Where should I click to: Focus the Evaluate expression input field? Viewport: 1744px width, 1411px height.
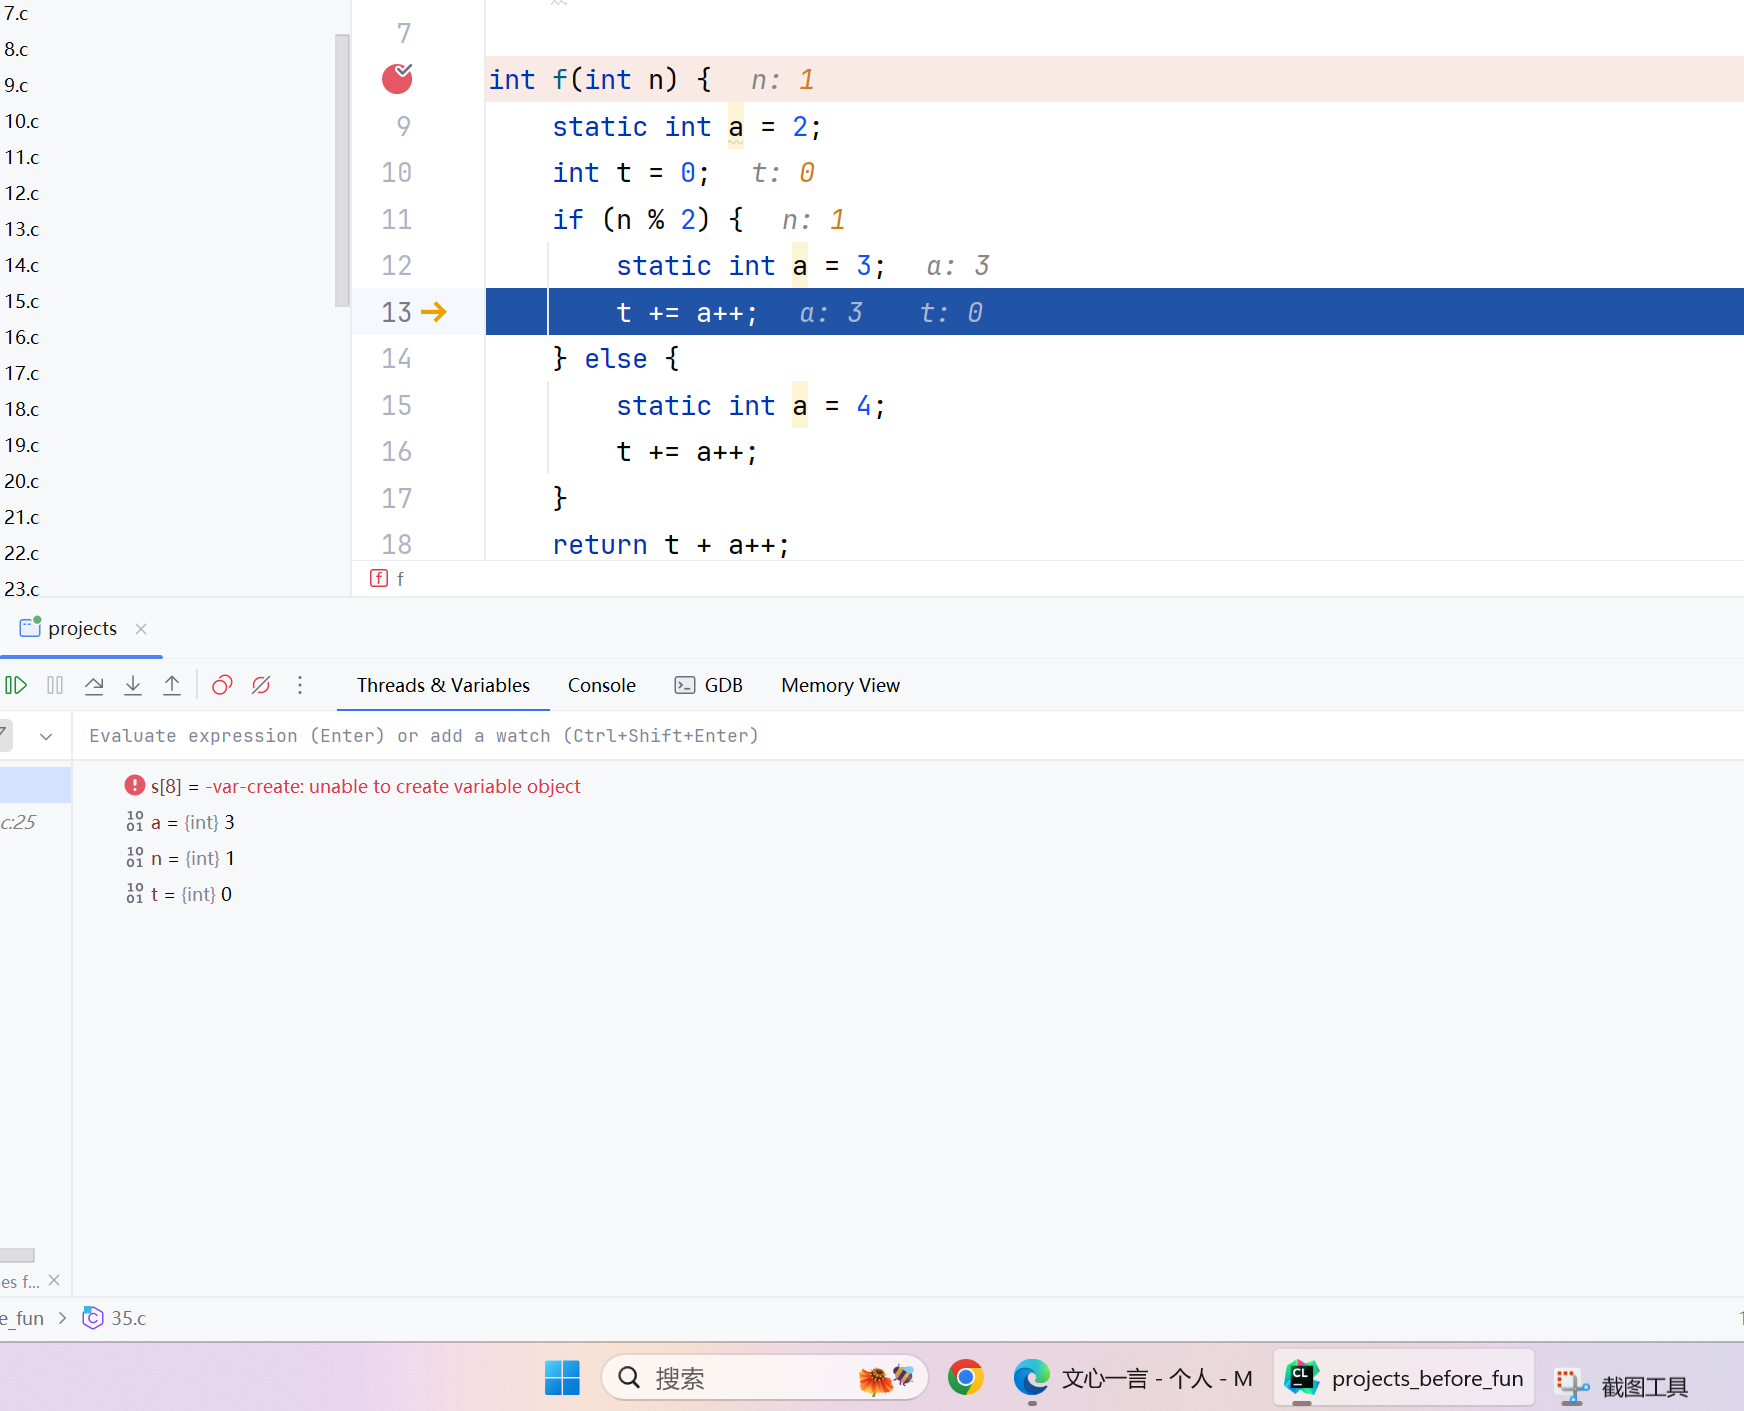(x=910, y=736)
